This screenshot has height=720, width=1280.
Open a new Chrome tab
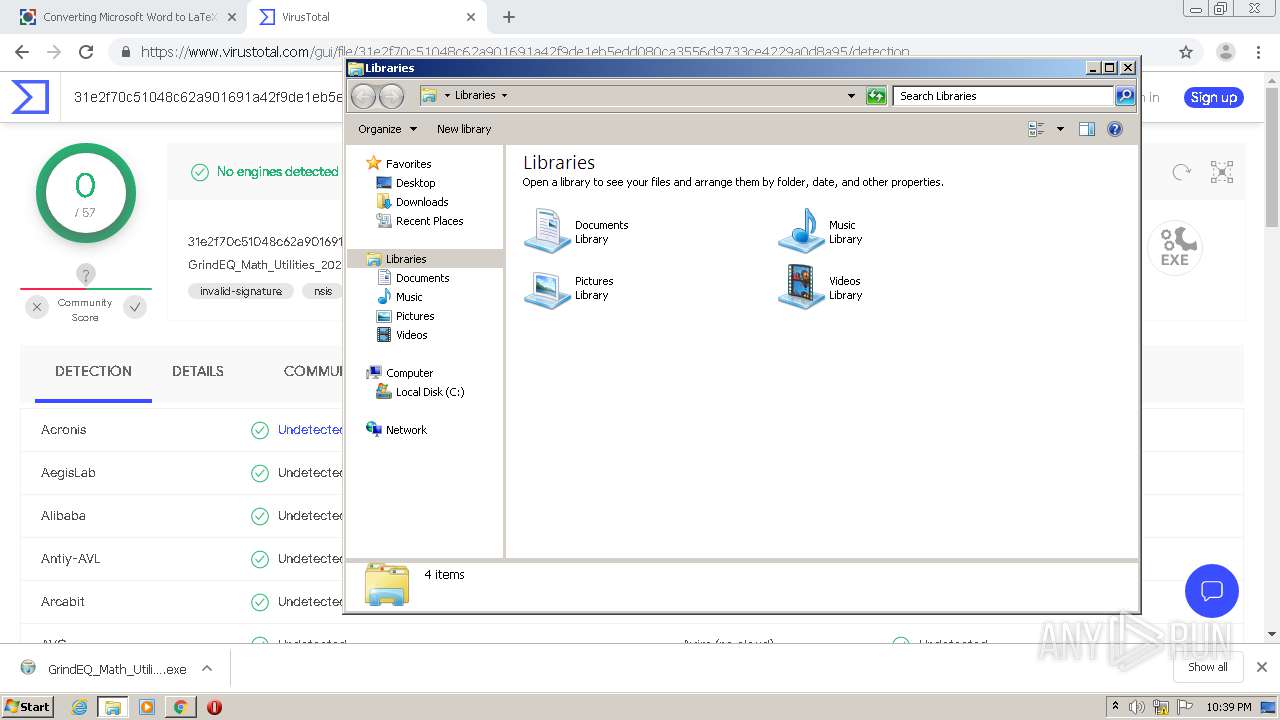(x=509, y=17)
